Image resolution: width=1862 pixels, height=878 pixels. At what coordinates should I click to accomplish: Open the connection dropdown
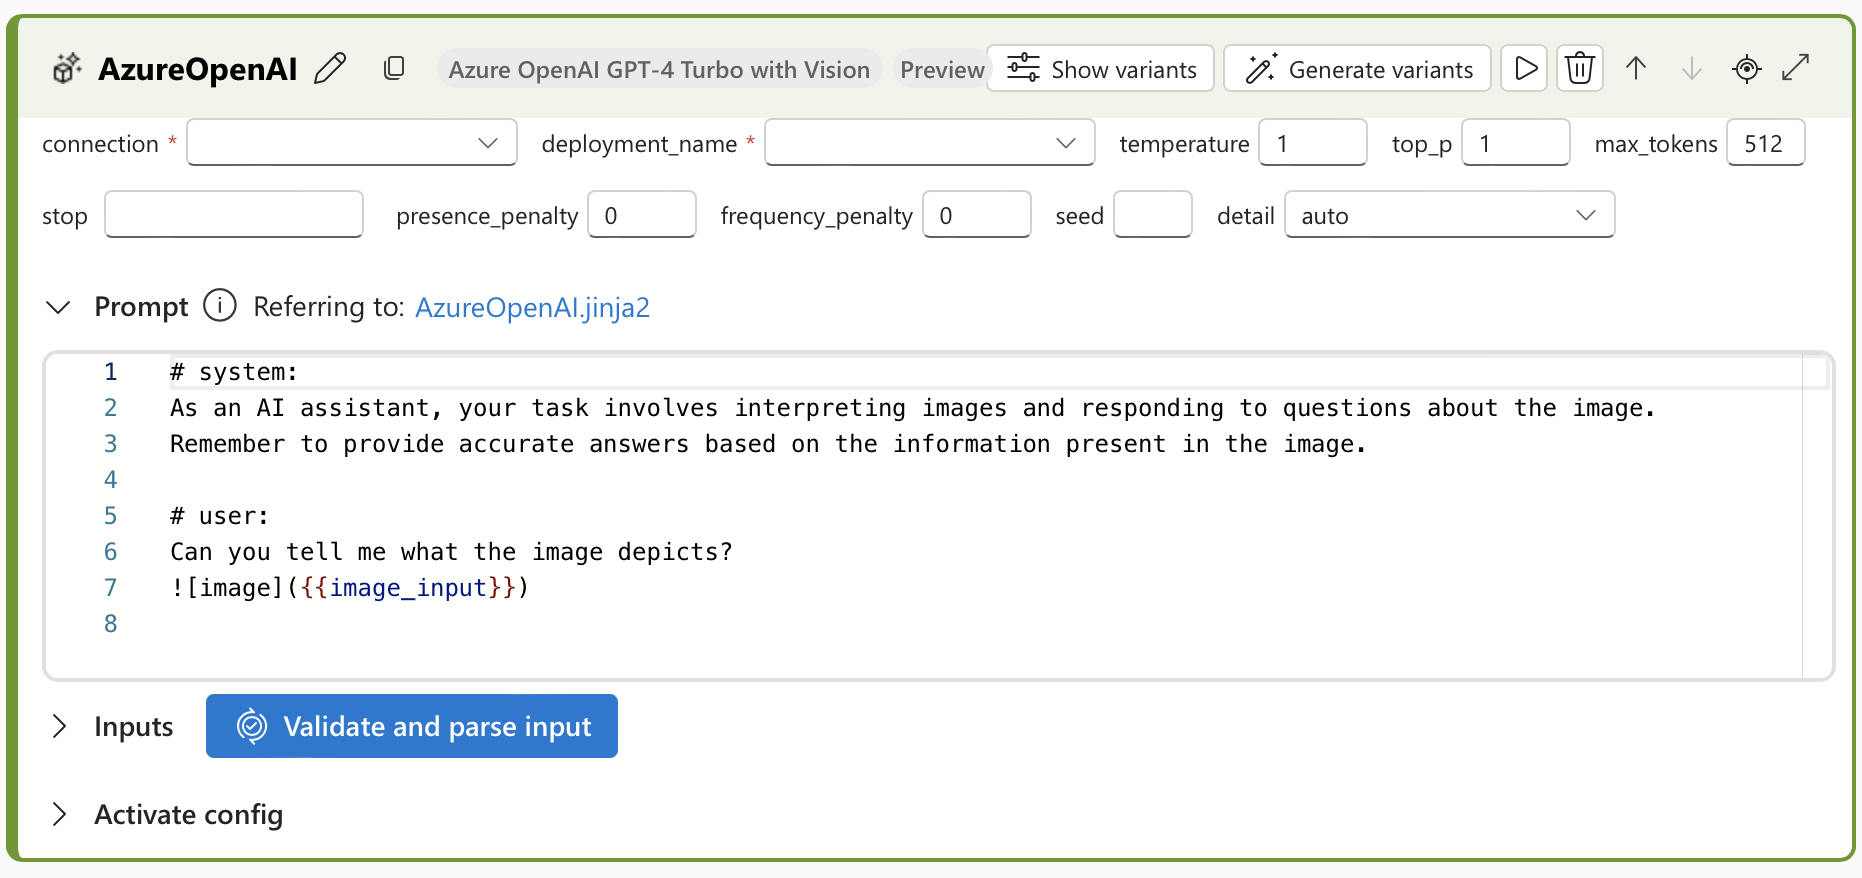(352, 143)
